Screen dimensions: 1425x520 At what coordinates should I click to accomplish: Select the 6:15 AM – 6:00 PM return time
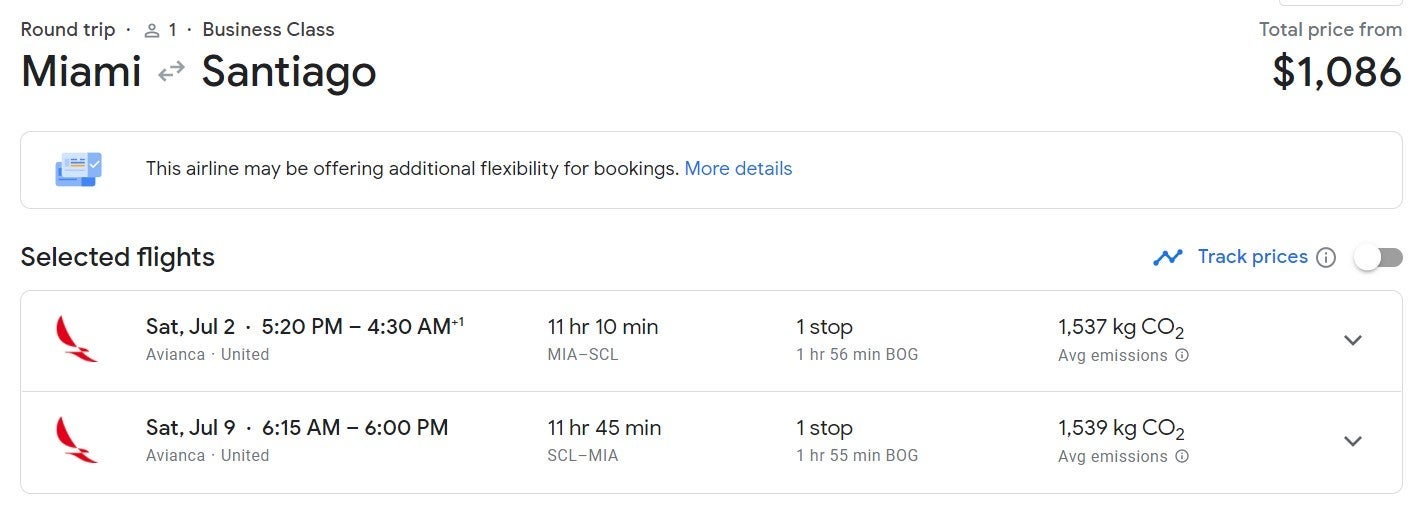coord(355,428)
